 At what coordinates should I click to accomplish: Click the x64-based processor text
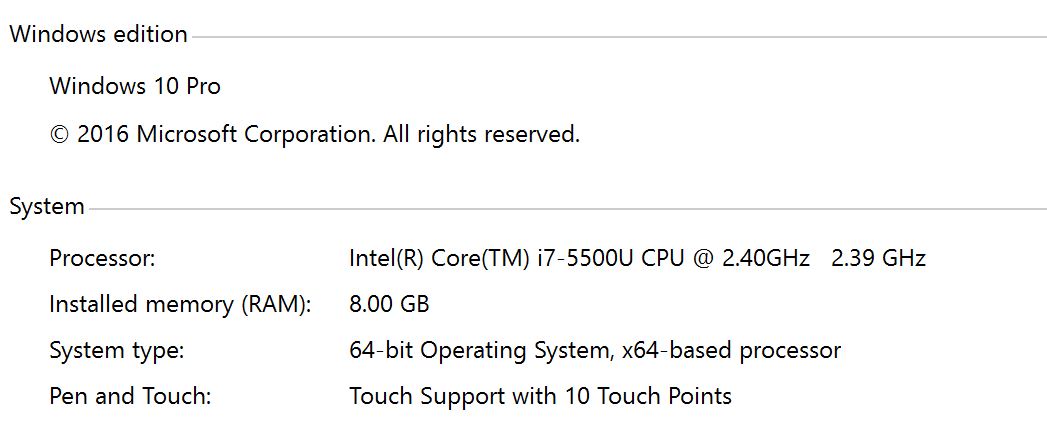[731, 351]
